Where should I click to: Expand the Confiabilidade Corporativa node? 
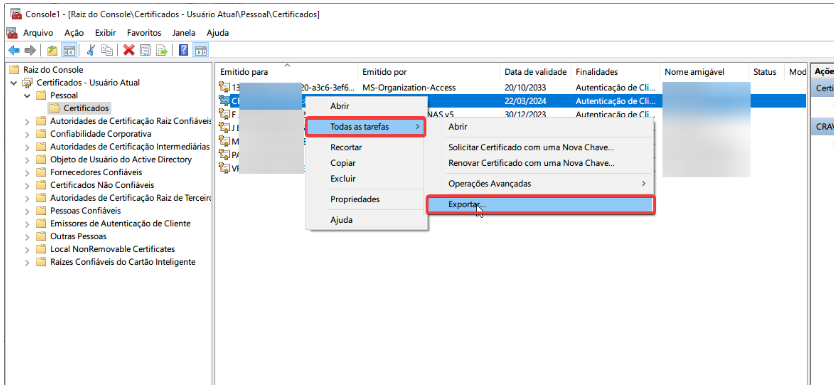pyautogui.click(x=27, y=134)
